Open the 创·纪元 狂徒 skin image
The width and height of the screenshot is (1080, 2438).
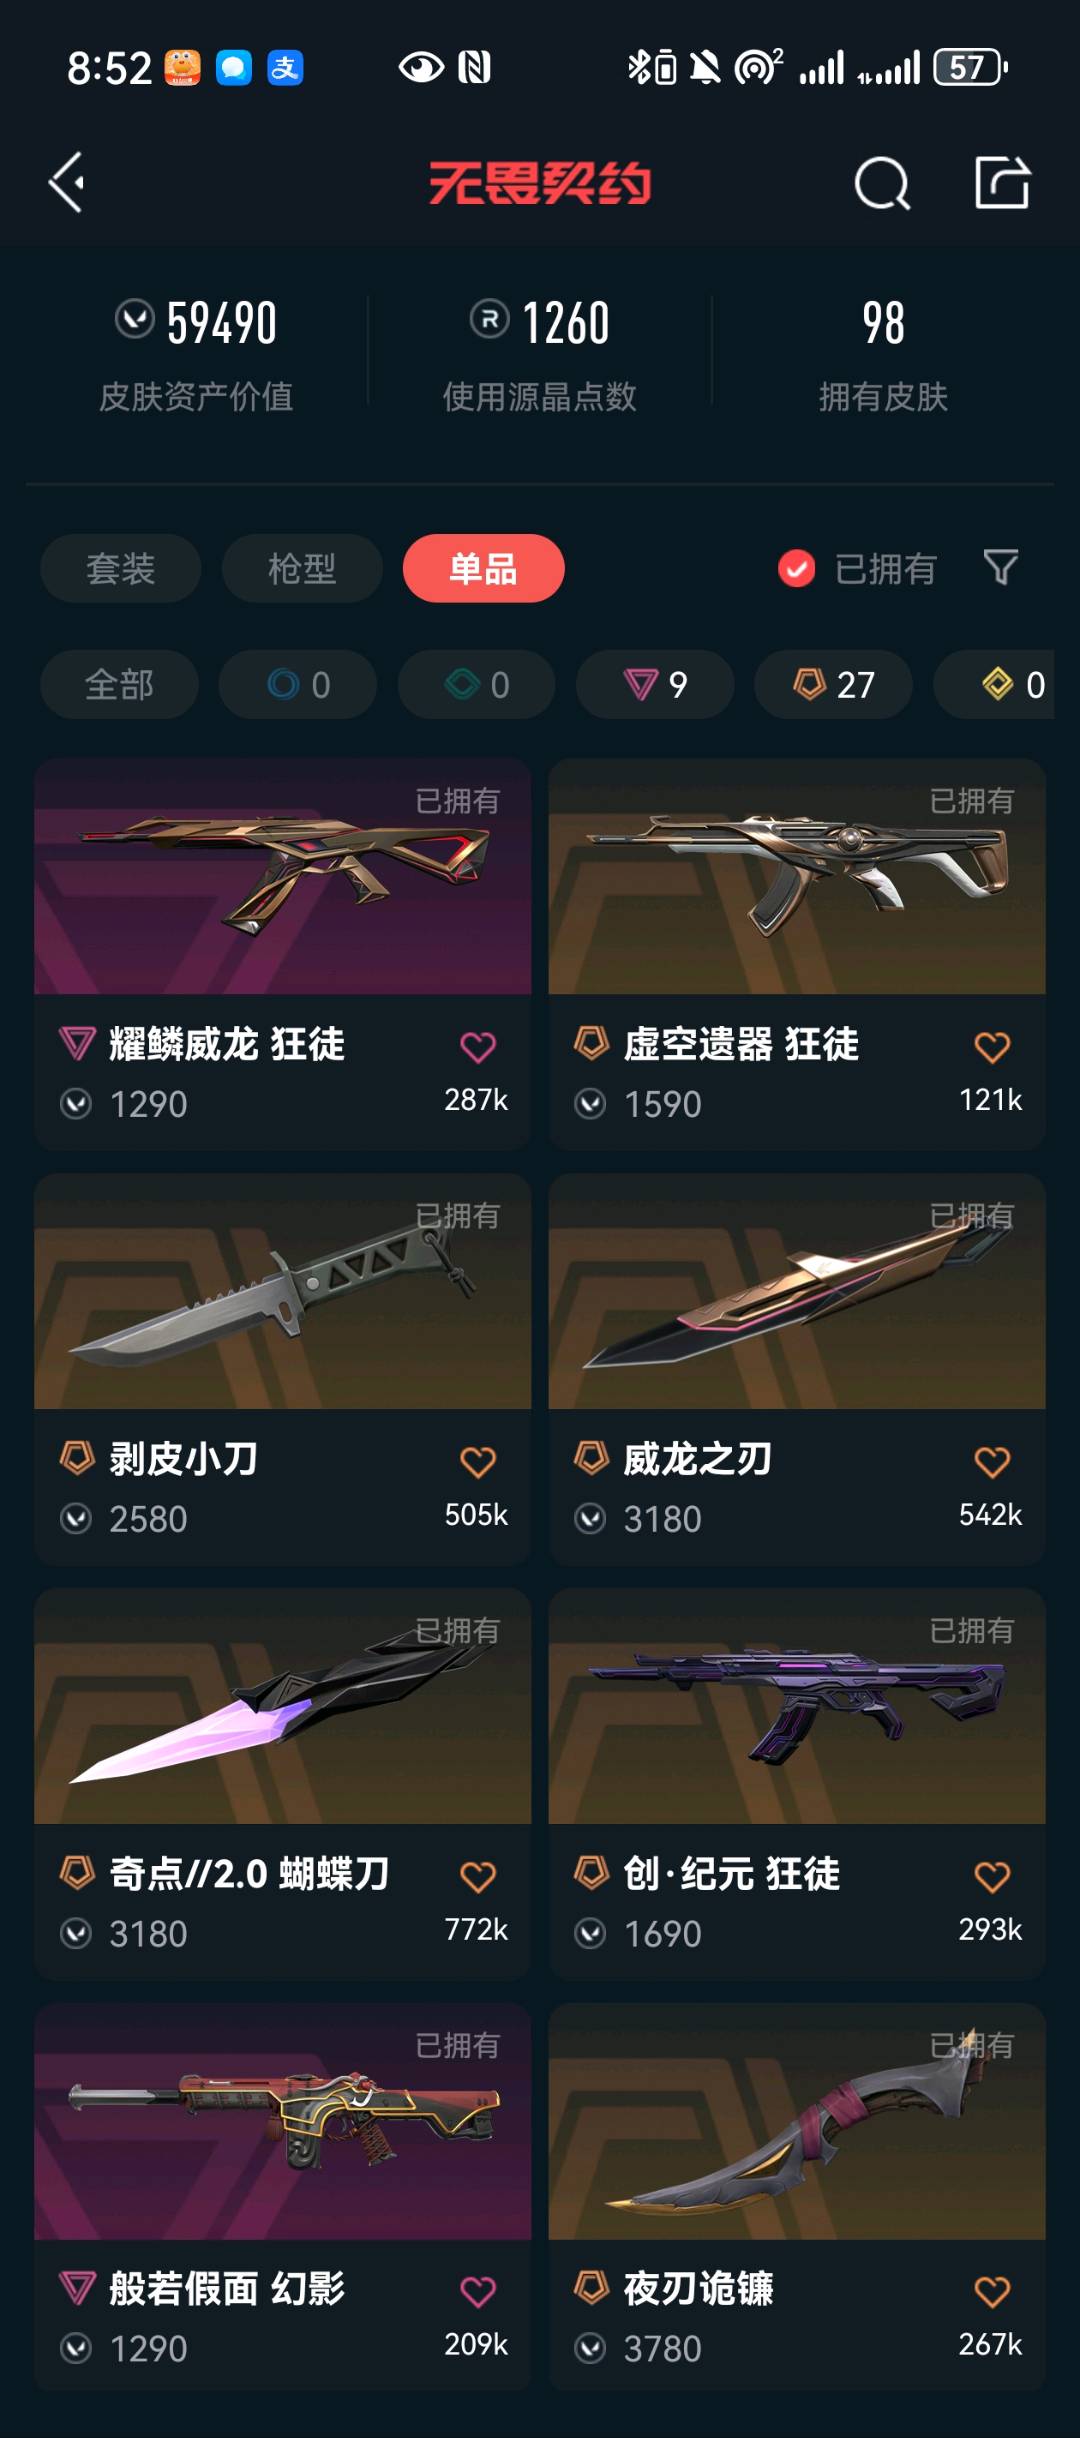pyautogui.click(x=797, y=1706)
